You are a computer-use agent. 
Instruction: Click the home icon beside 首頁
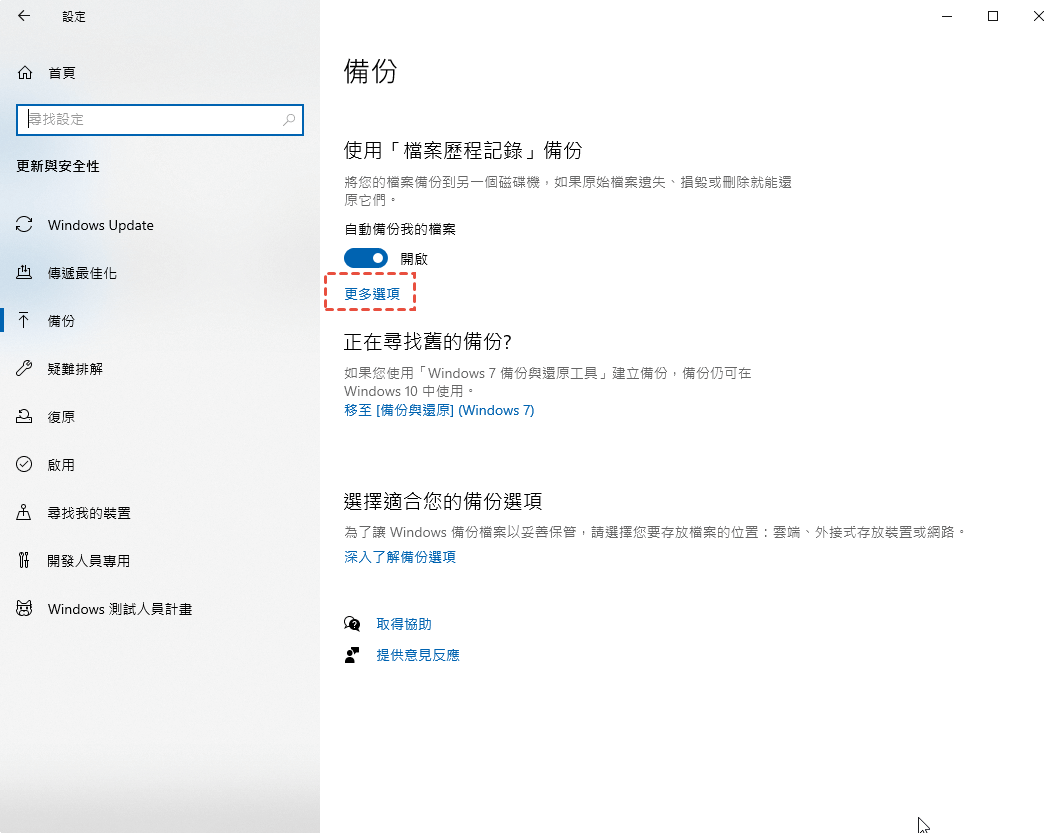25,73
